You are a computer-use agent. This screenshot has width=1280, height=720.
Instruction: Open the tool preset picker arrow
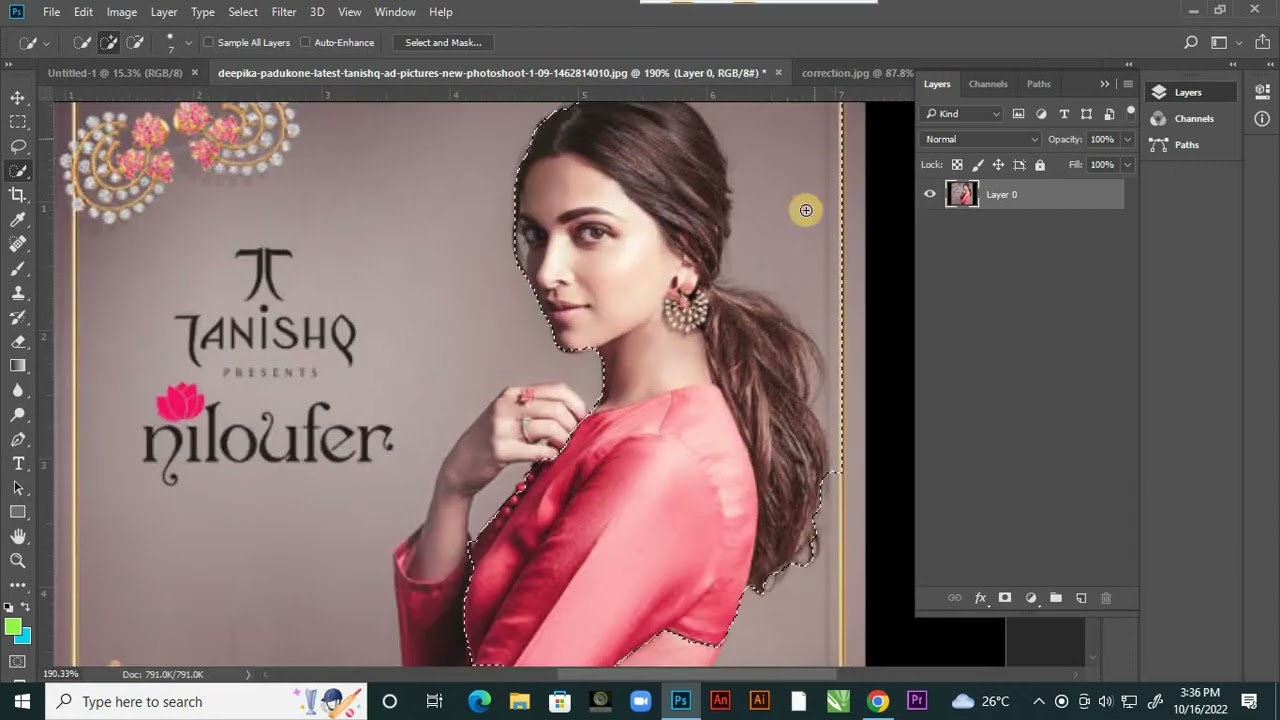point(46,43)
